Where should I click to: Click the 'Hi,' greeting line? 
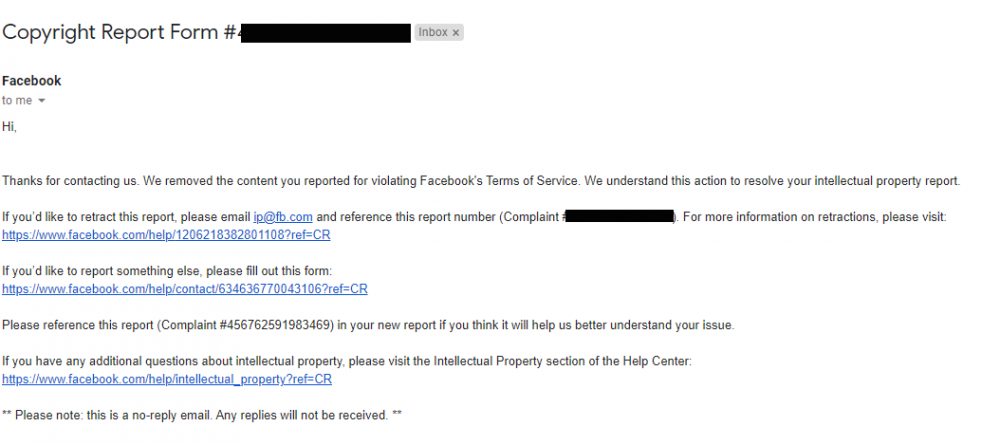(x=9, y=127)
